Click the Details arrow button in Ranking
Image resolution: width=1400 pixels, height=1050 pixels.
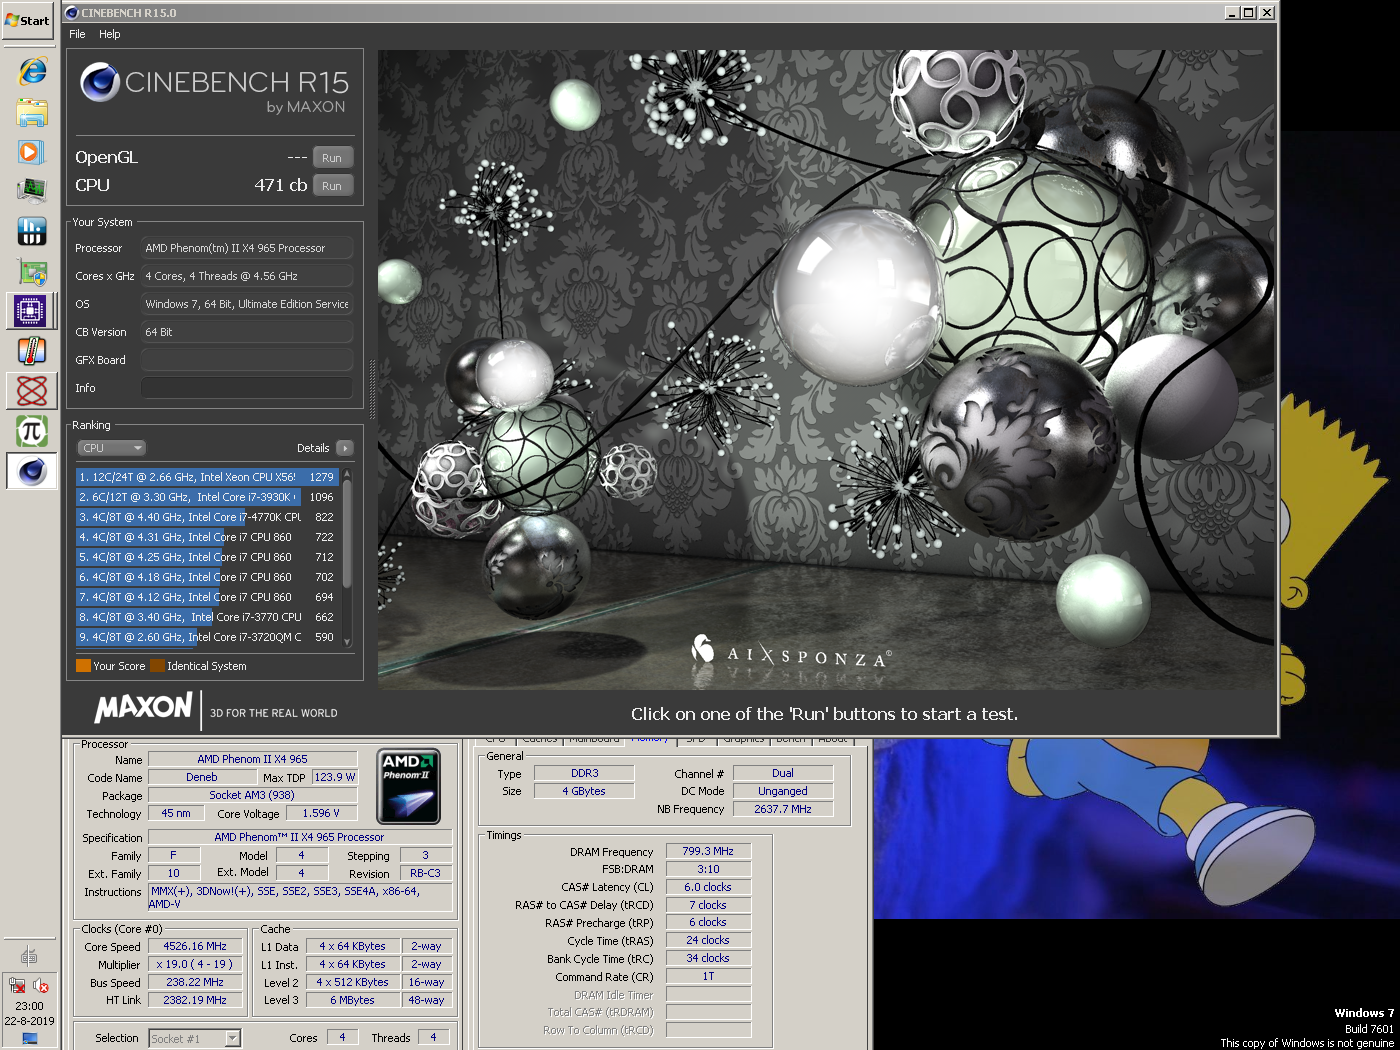345,448
